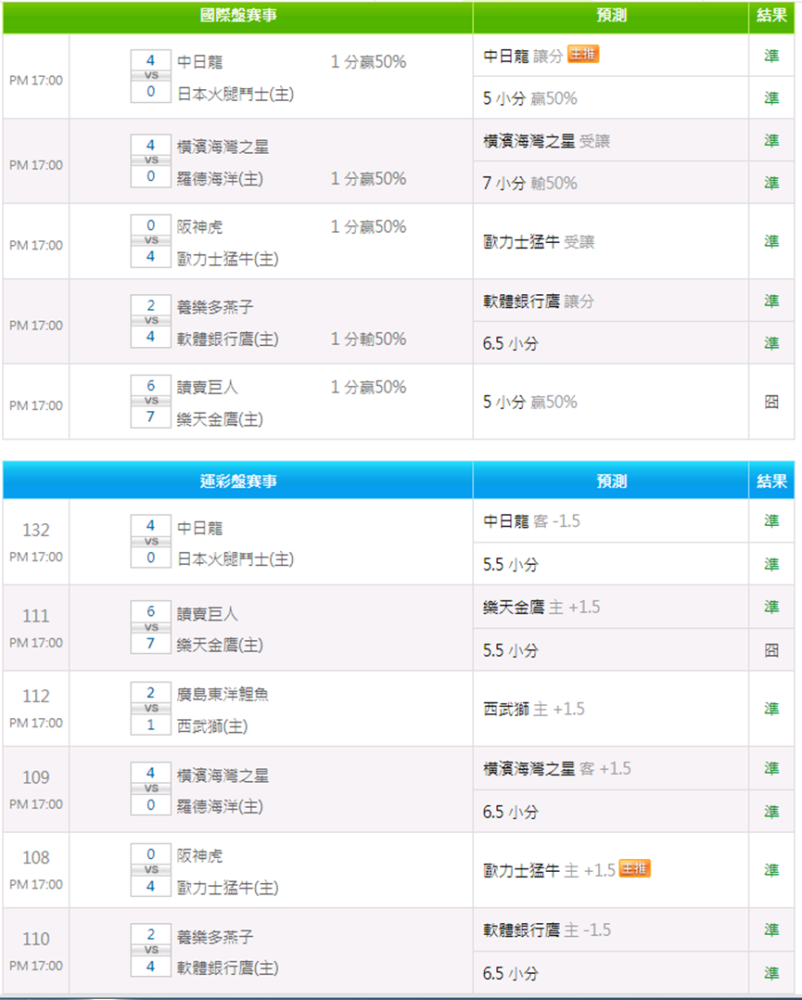Click 養樂多燕子 in game 110's row
This screenshot has width=802, height=1000.
coord(215,937)
